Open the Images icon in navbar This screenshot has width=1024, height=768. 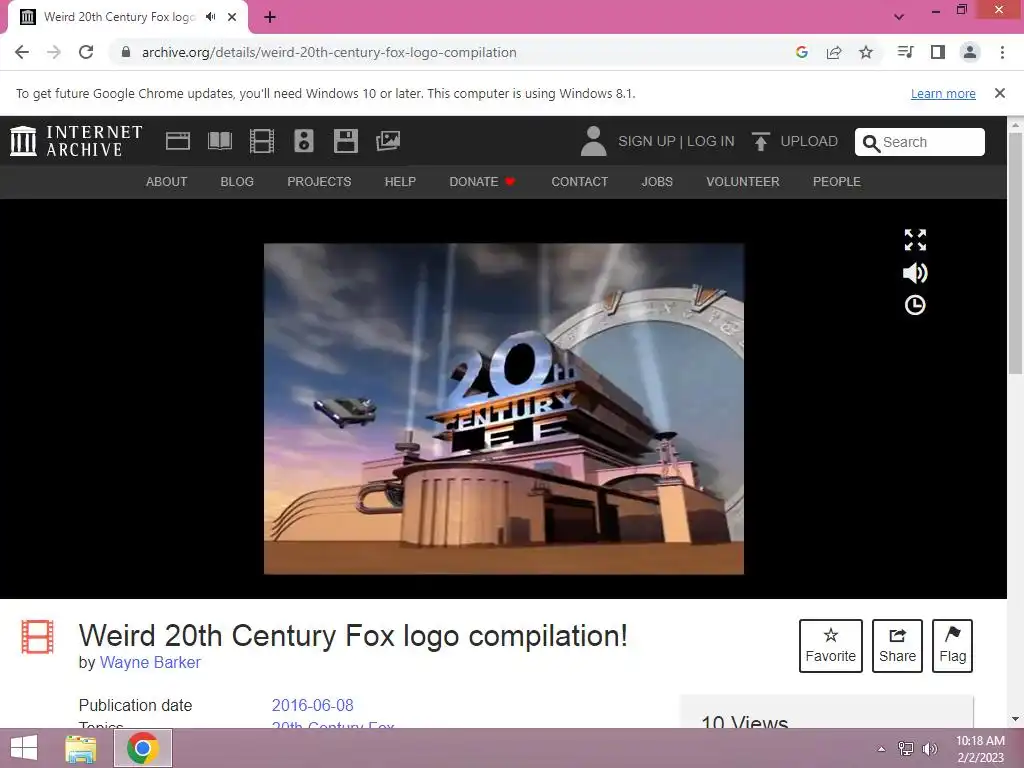point(388,141)
